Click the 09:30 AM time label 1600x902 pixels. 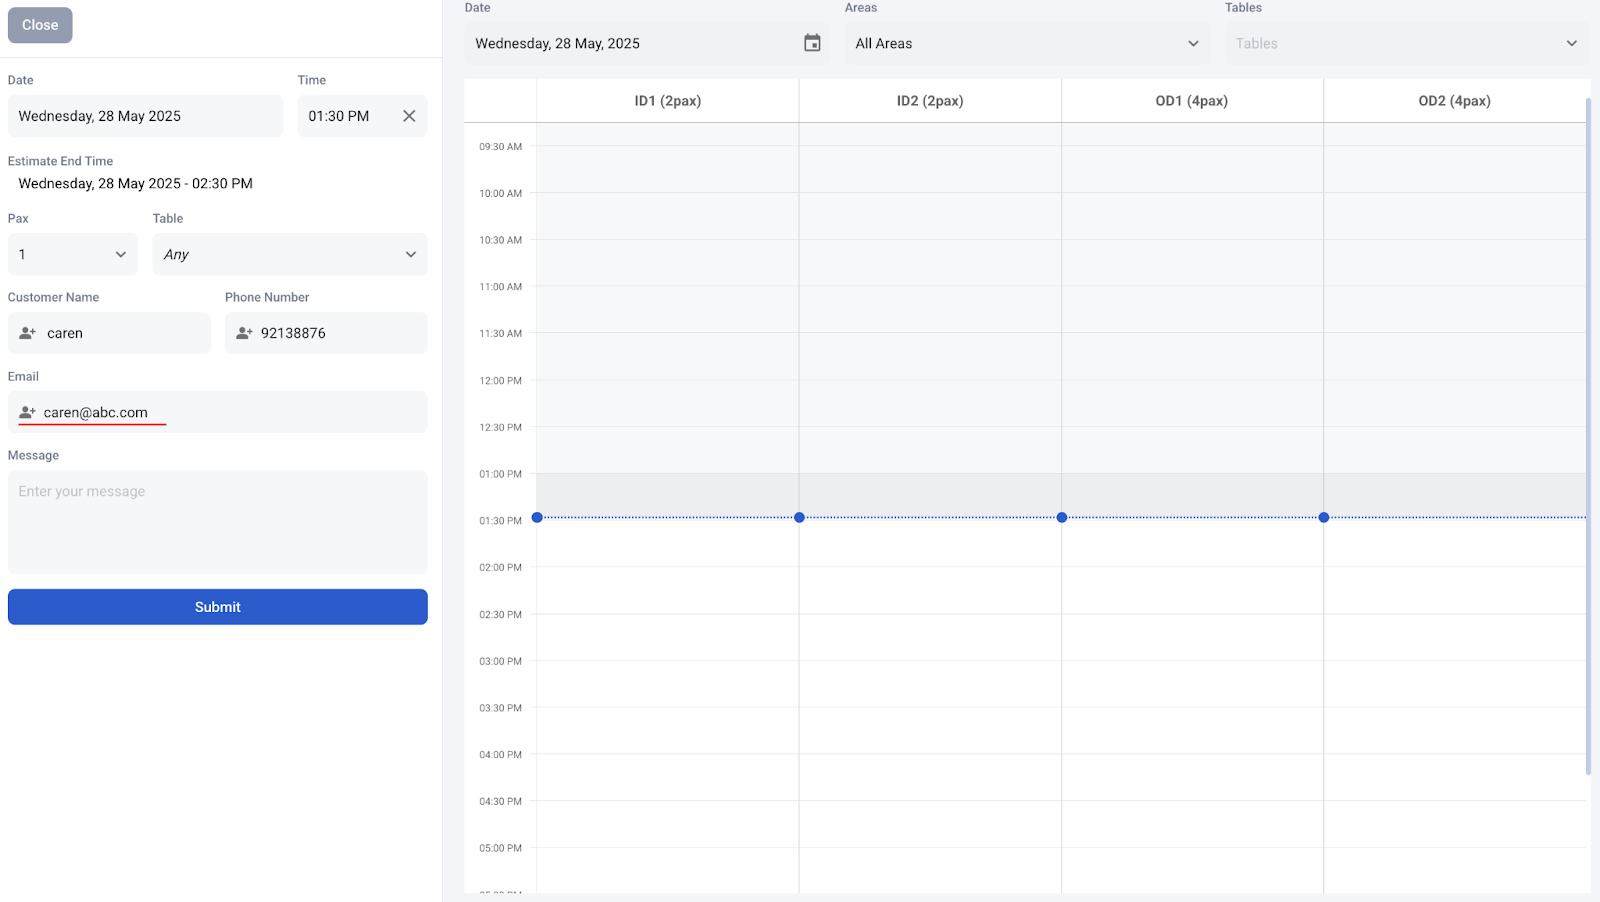click(x=500, y=147)
